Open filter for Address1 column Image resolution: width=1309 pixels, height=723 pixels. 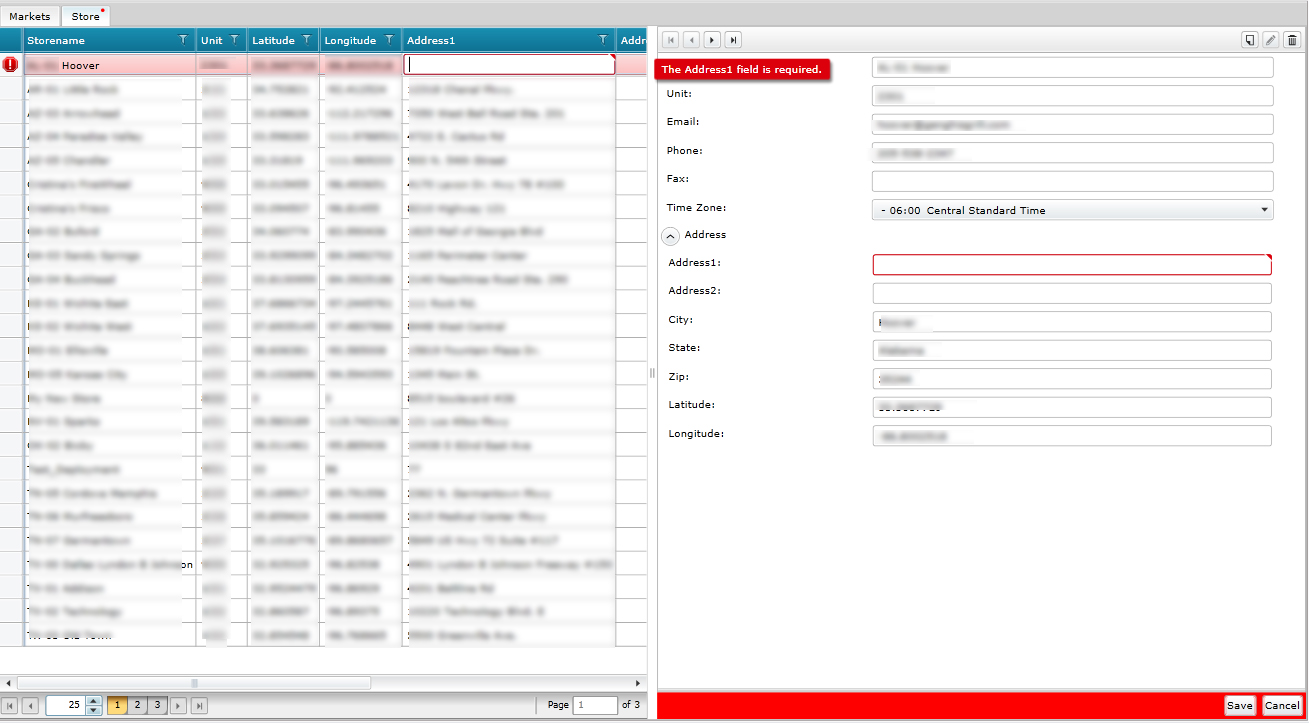602,40
